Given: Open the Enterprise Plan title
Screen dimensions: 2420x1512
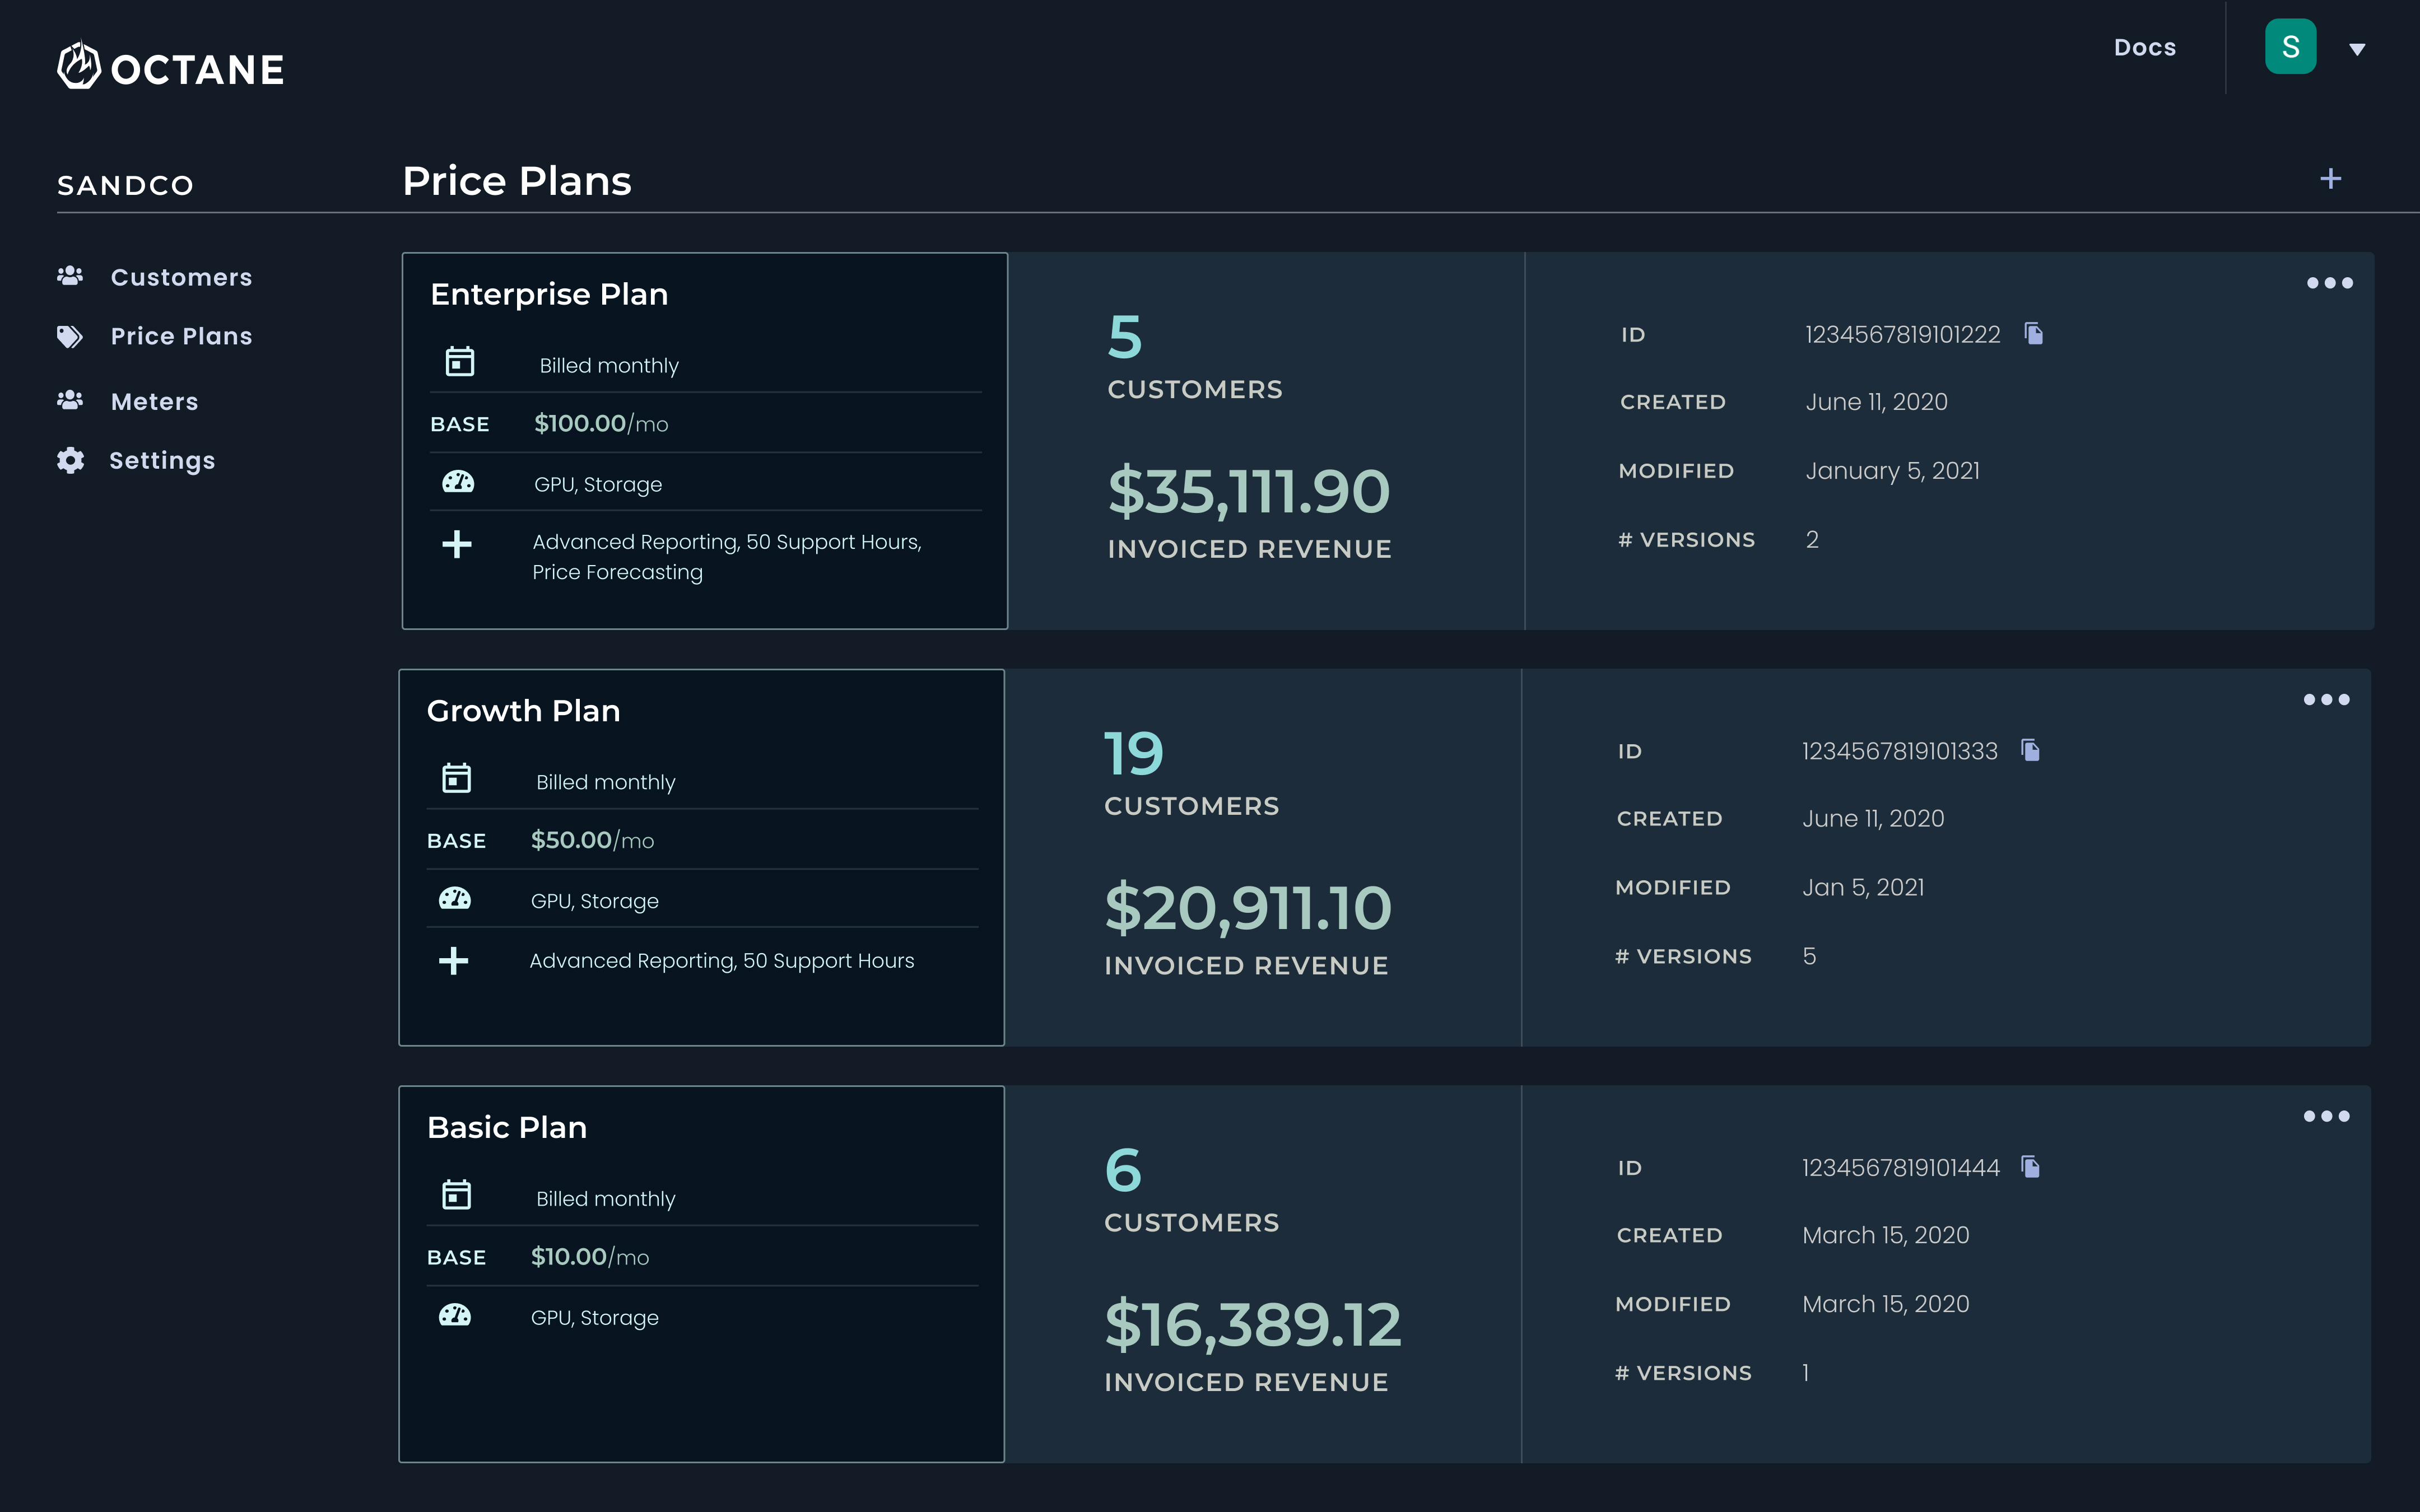Looking at the screenshot, I should pos(549,294).
